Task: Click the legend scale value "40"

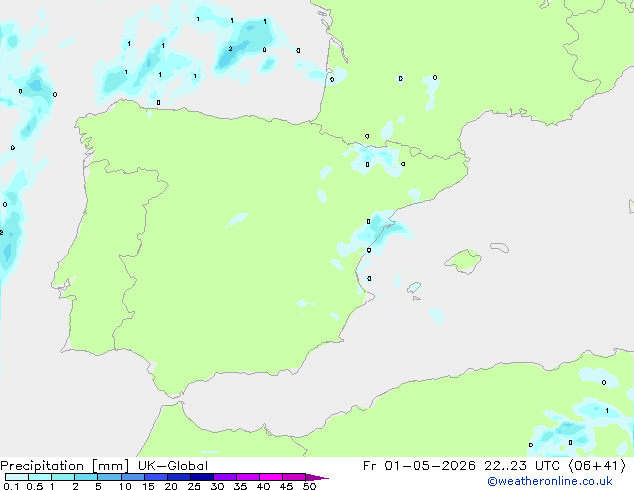Action: pyautogui.click(x=263, y=486)
